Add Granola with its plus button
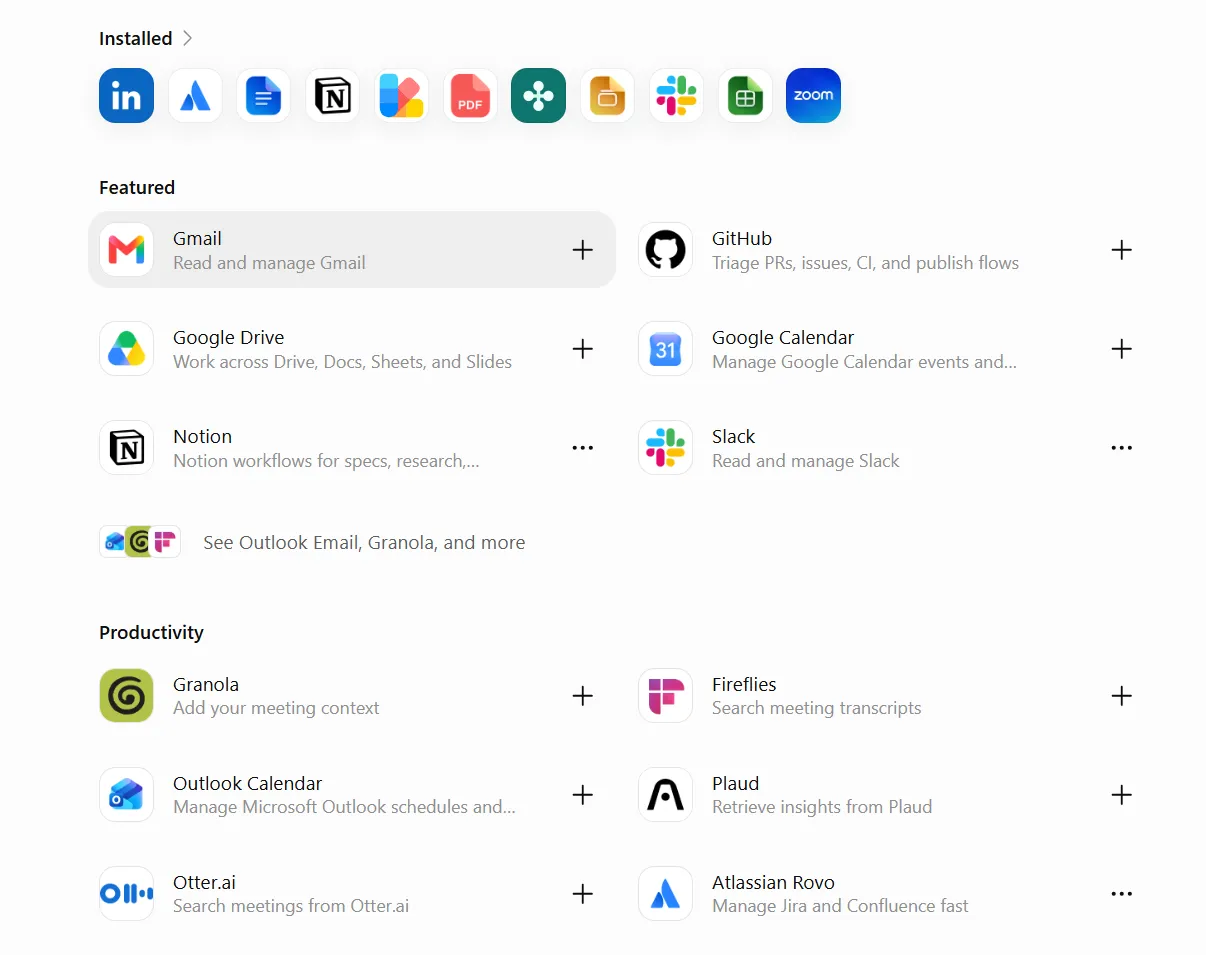The width and height of the screenshot is (1206, 955). pyautogui.click(x=583, y=695)
